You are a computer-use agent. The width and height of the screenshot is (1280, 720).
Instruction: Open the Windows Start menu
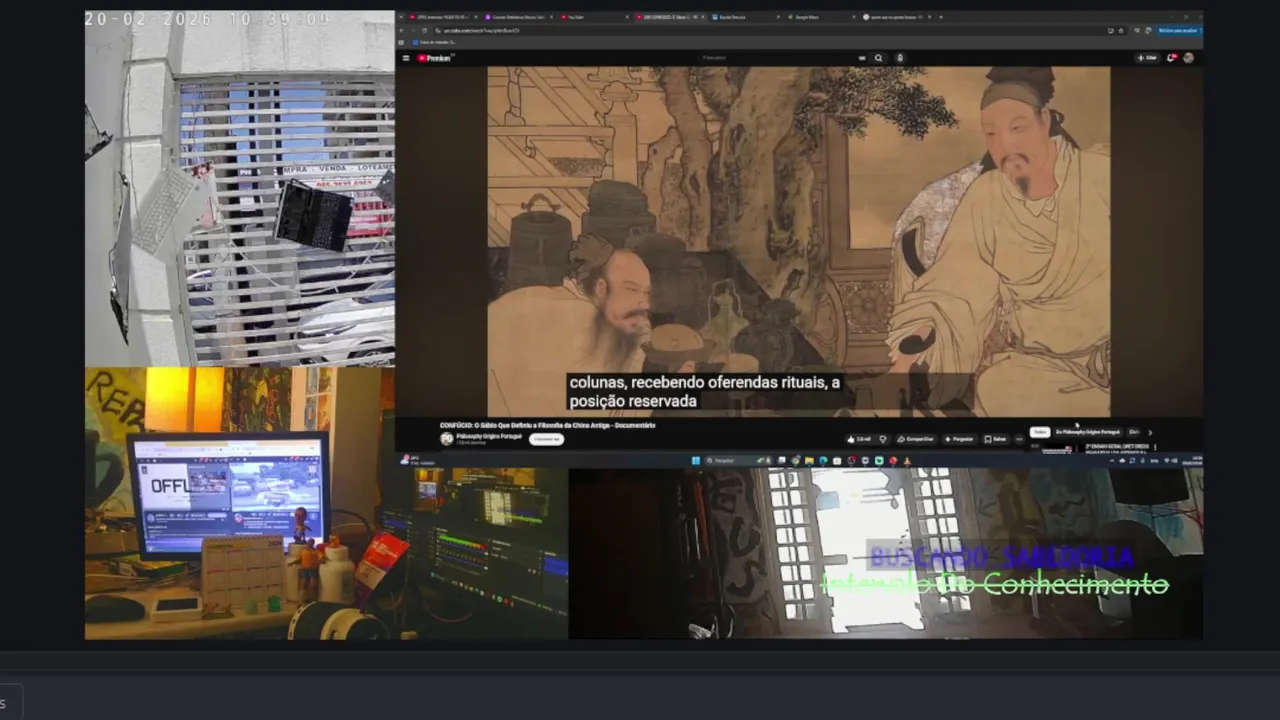pyautogui.click(x=696, y=461)
